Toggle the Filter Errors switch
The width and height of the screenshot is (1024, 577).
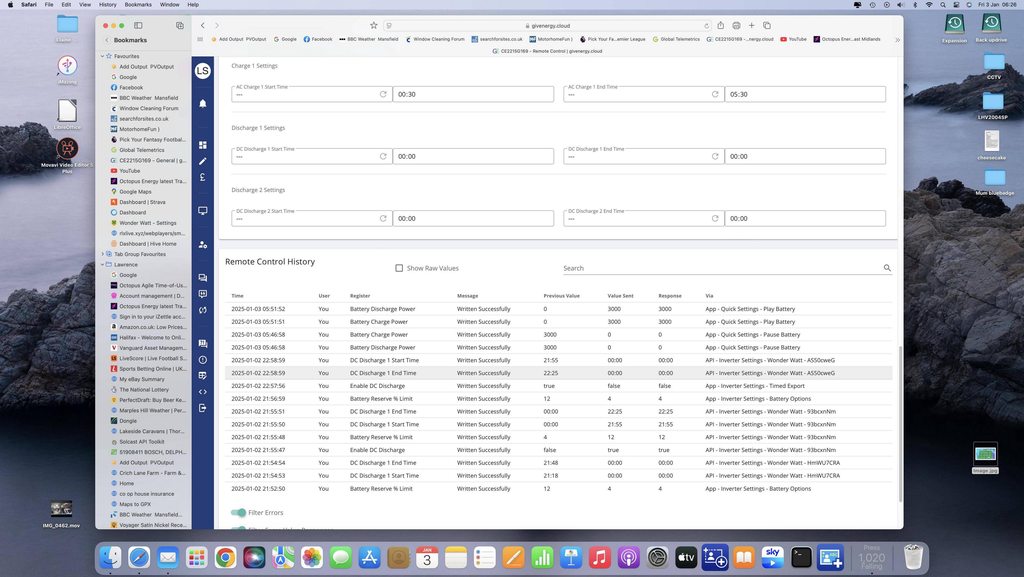[239, 512]
